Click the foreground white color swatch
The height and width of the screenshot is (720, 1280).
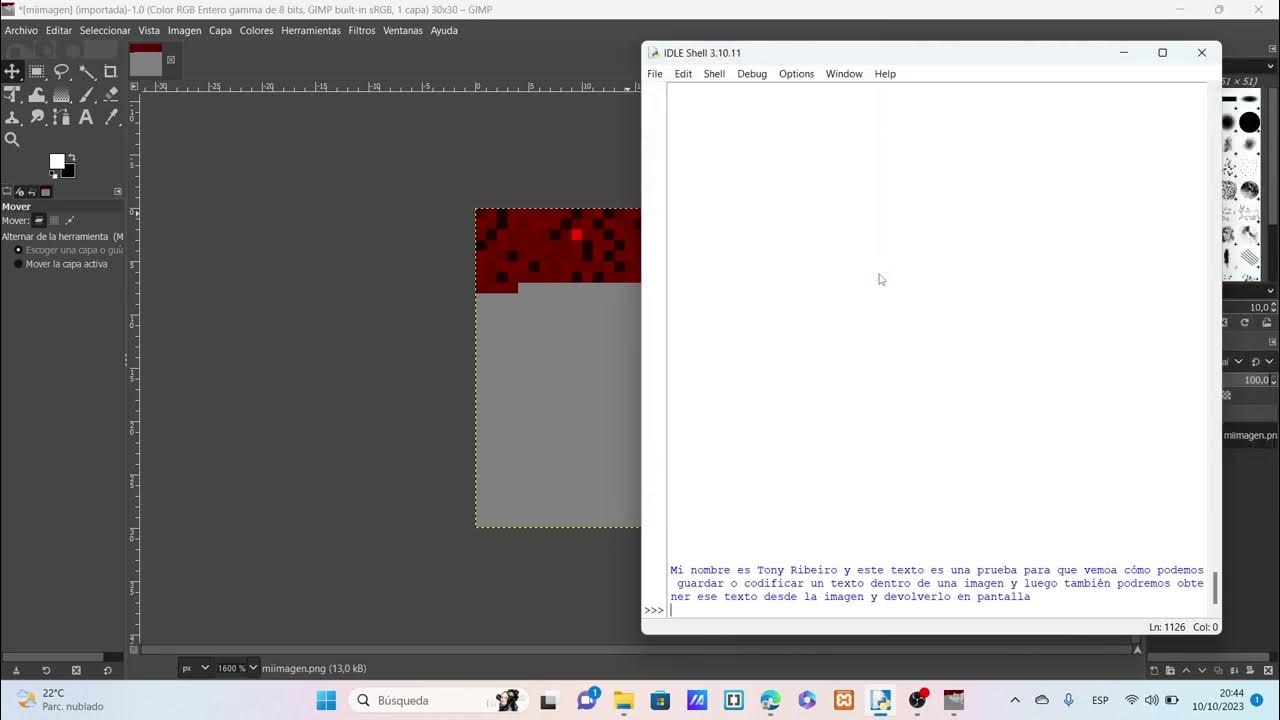tap(57, 161)
